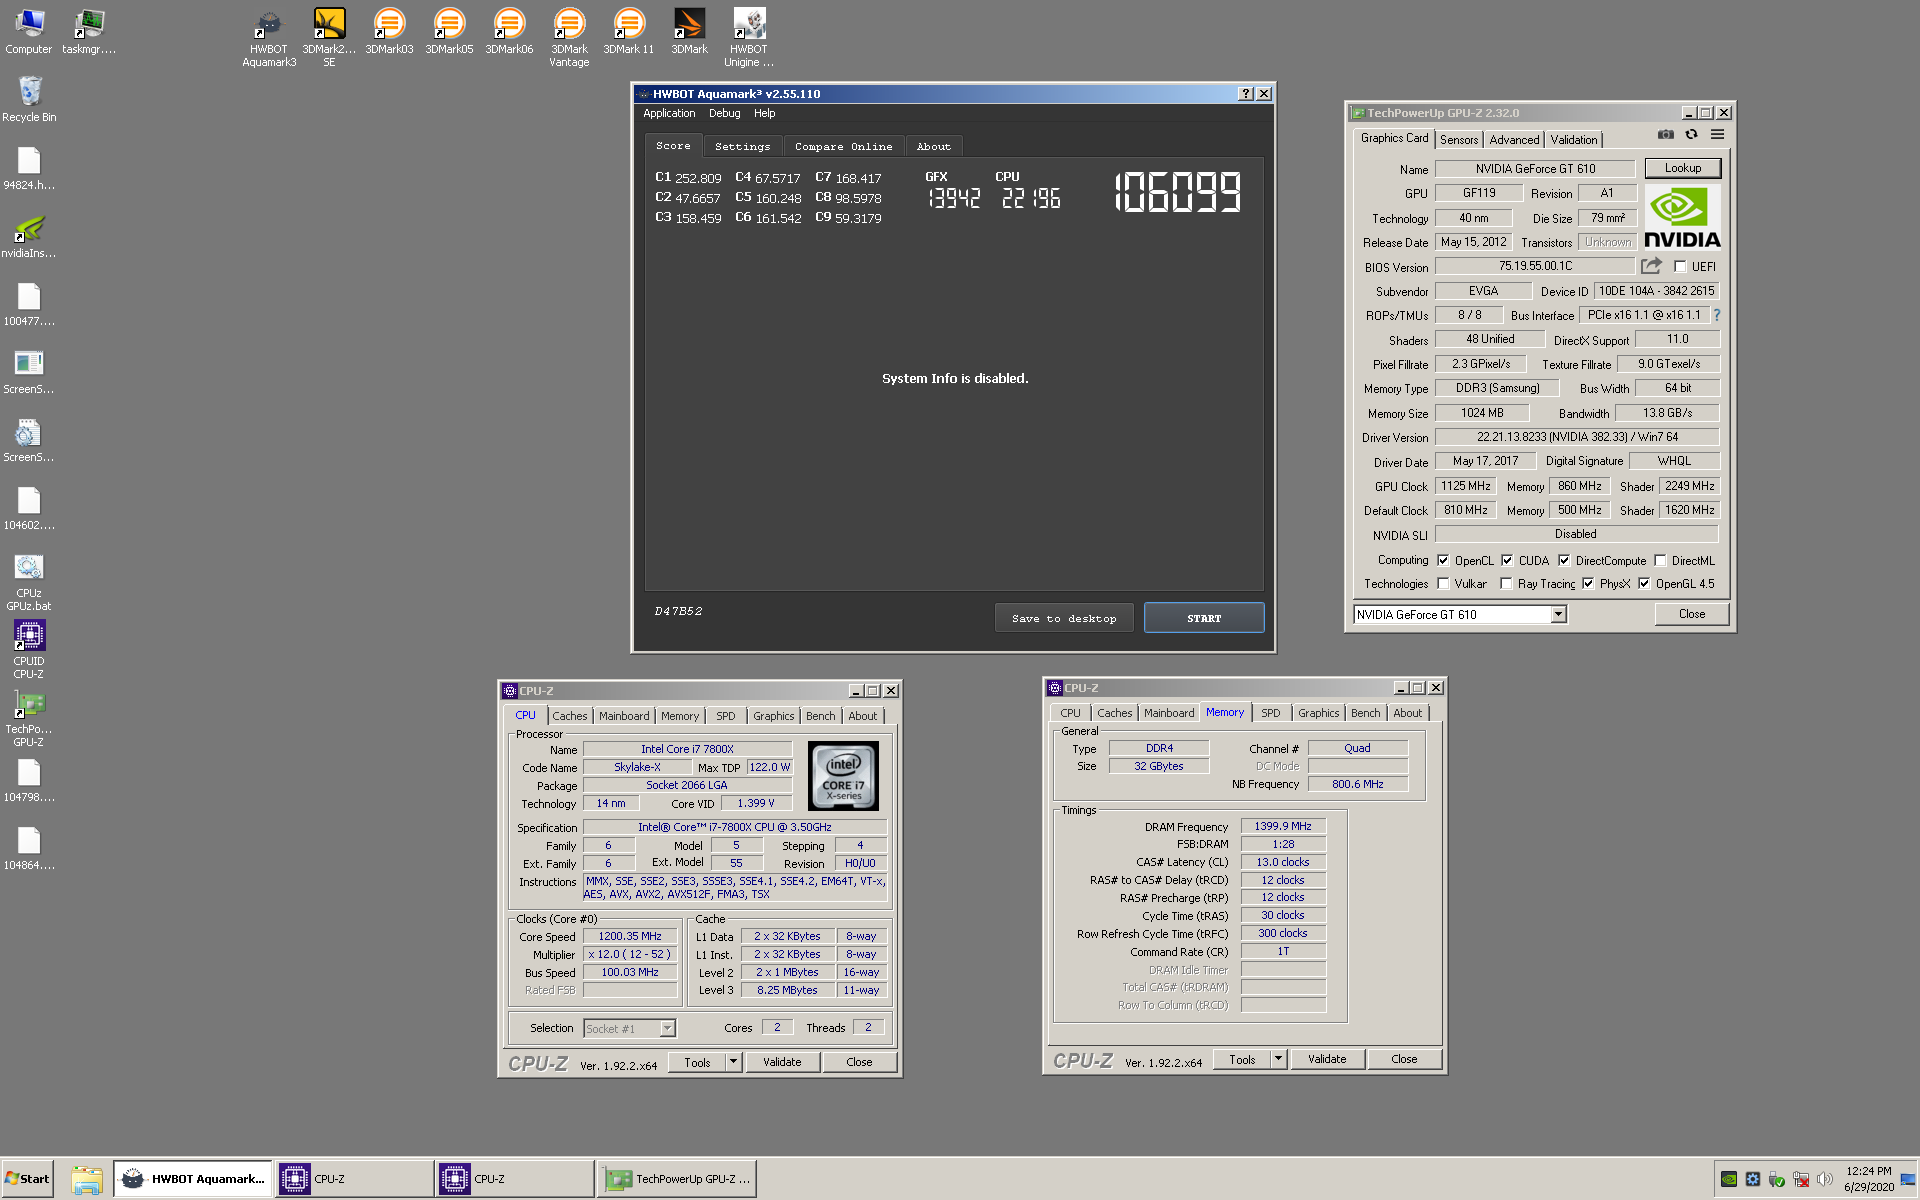
Task: Launch 3DMark2001 SE desktop shortcut
Action: coord(329,37)
